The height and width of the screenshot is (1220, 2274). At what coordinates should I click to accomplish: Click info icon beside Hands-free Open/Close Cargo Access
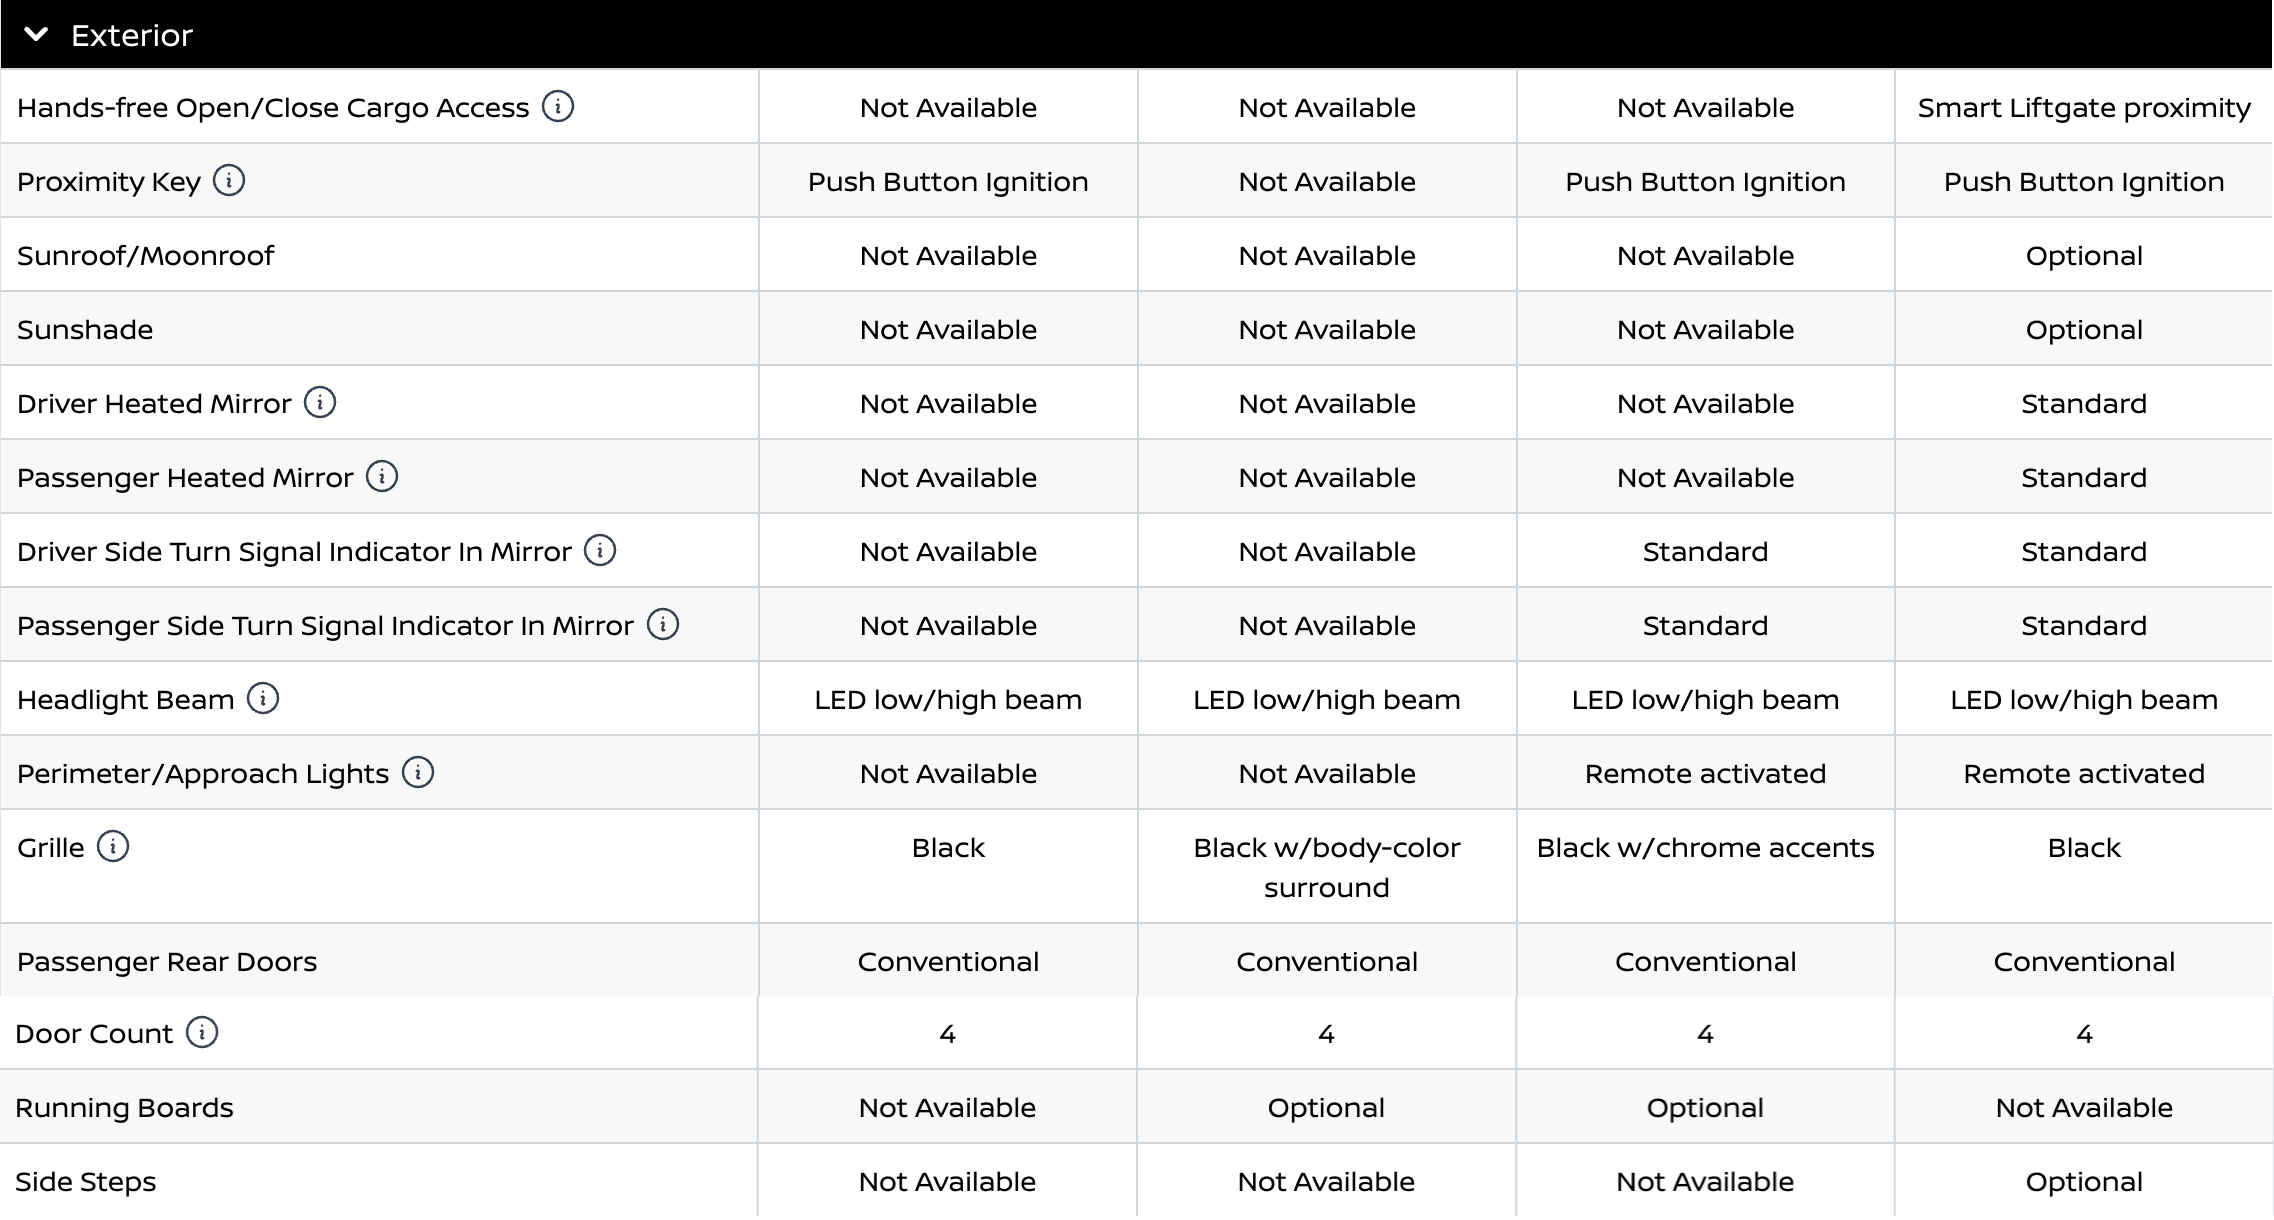(558, 106)
